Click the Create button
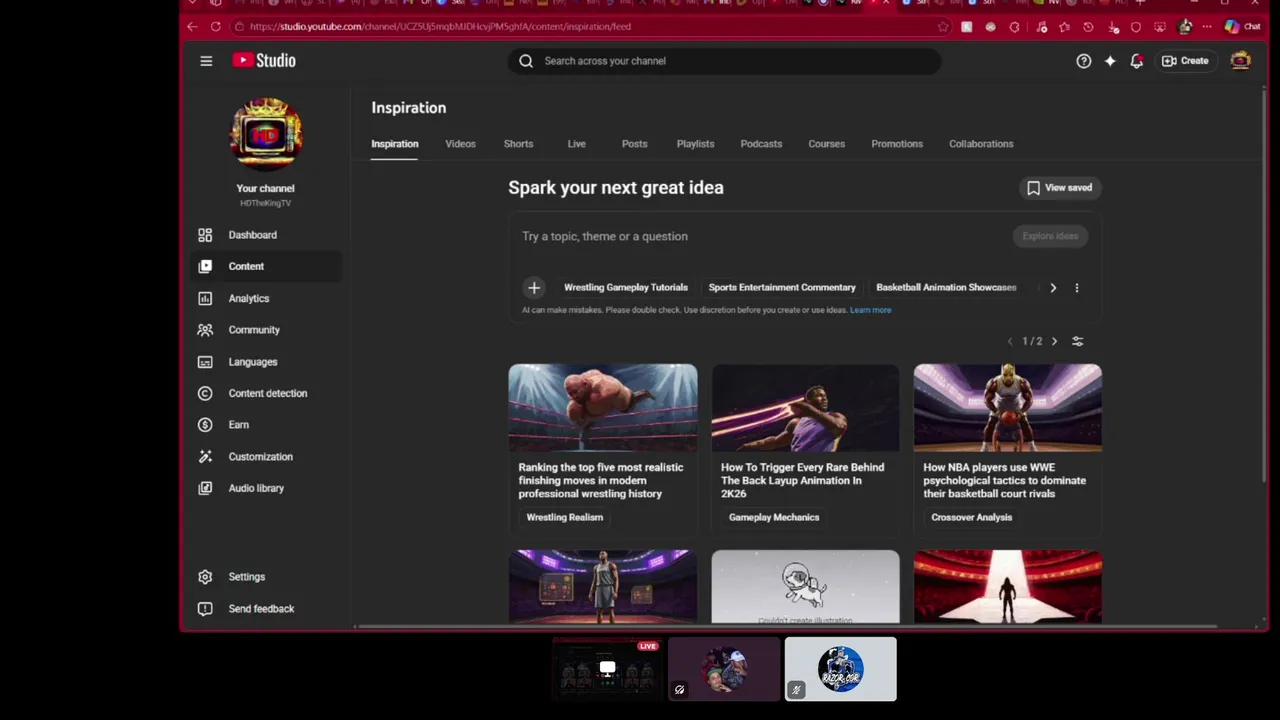 point(1185,61)
